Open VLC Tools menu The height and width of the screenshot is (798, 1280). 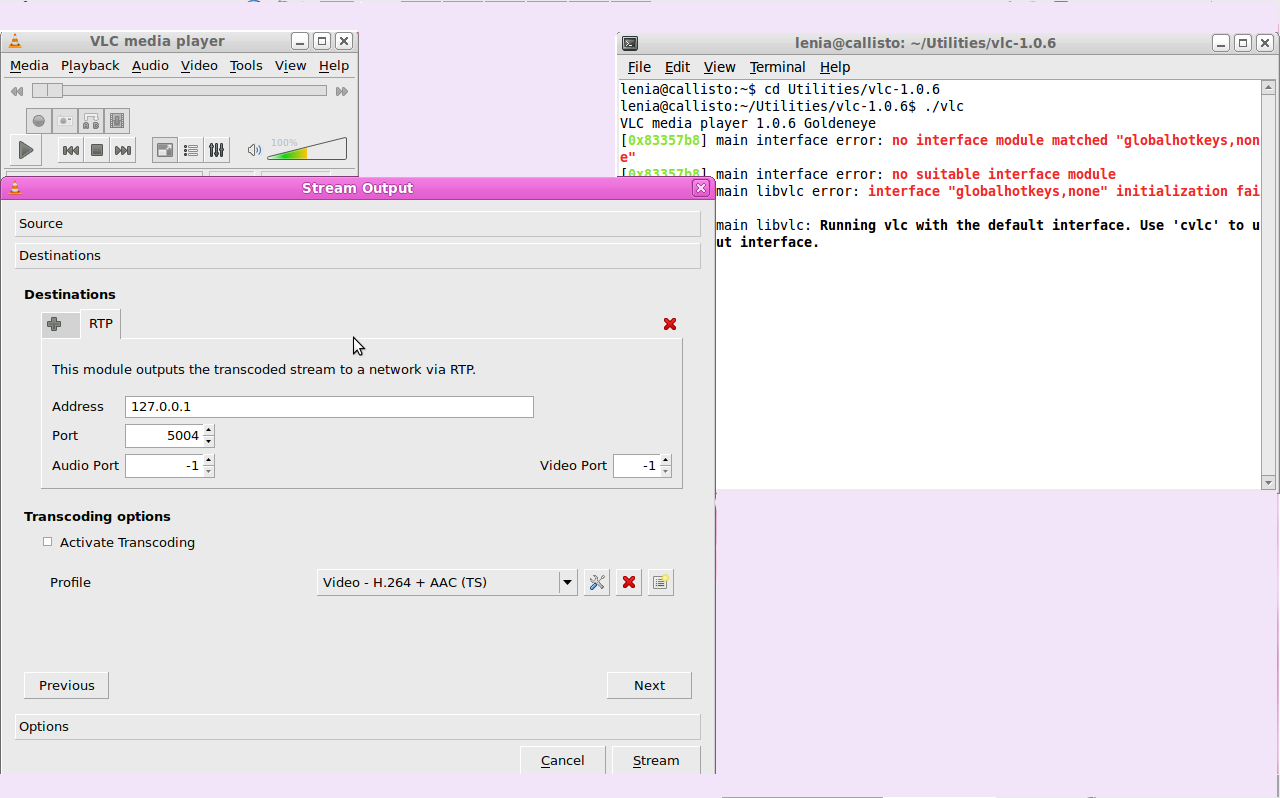coord(246,66)
